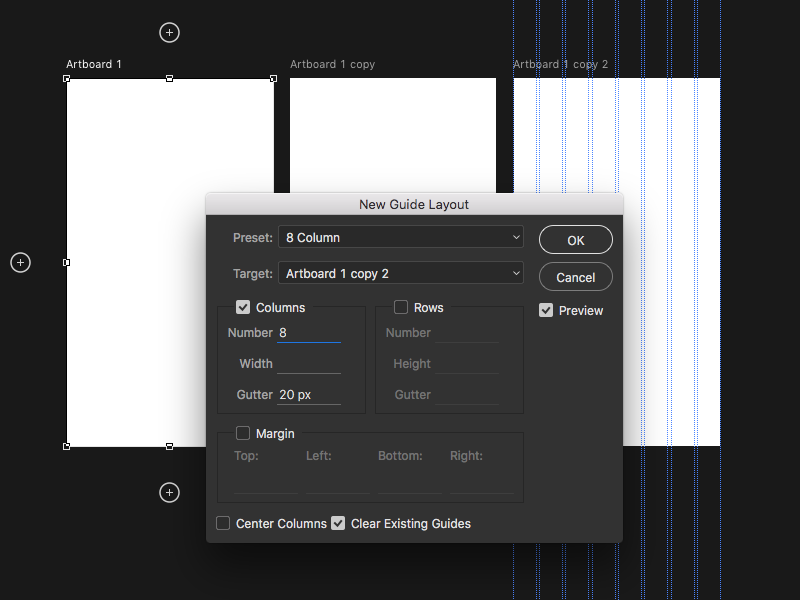
Task: Disable the Preview checkbox
Action: [x=546, y=310]
